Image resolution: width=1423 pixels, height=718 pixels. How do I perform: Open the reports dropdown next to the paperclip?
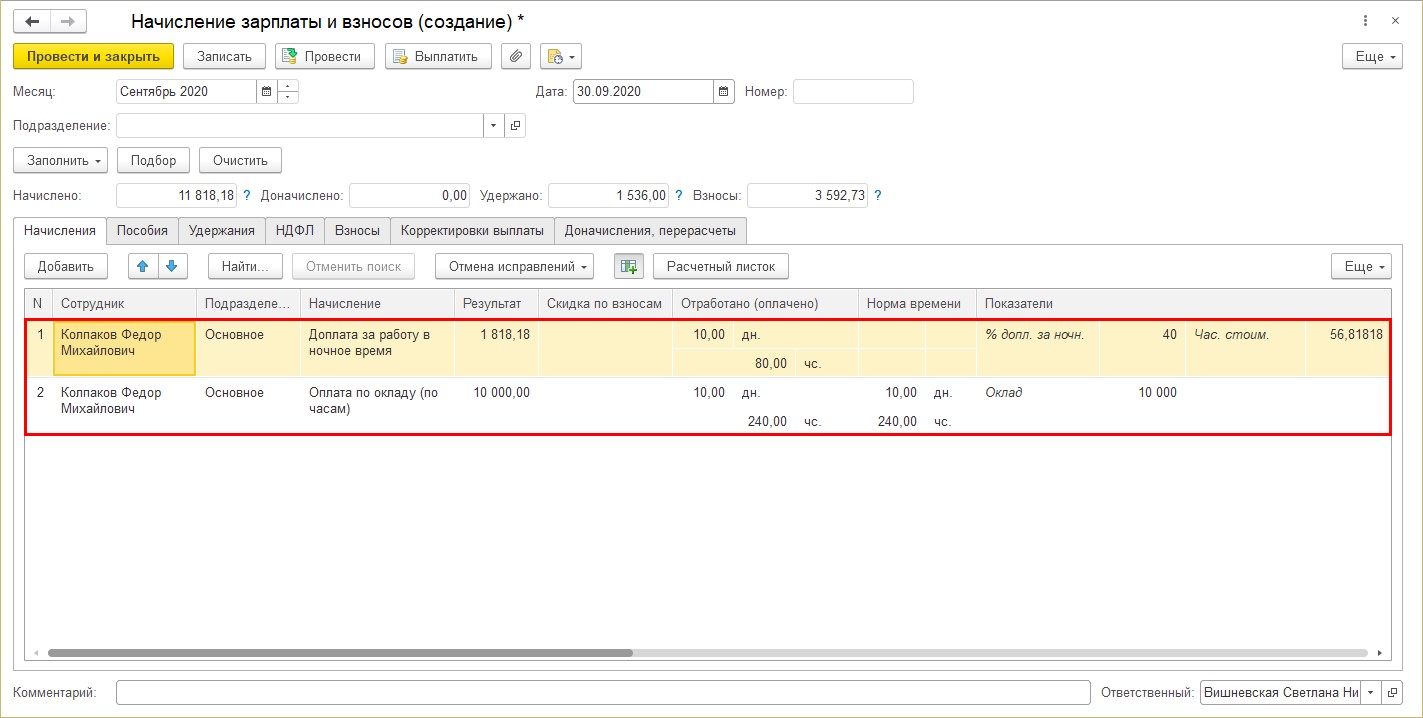560,56
